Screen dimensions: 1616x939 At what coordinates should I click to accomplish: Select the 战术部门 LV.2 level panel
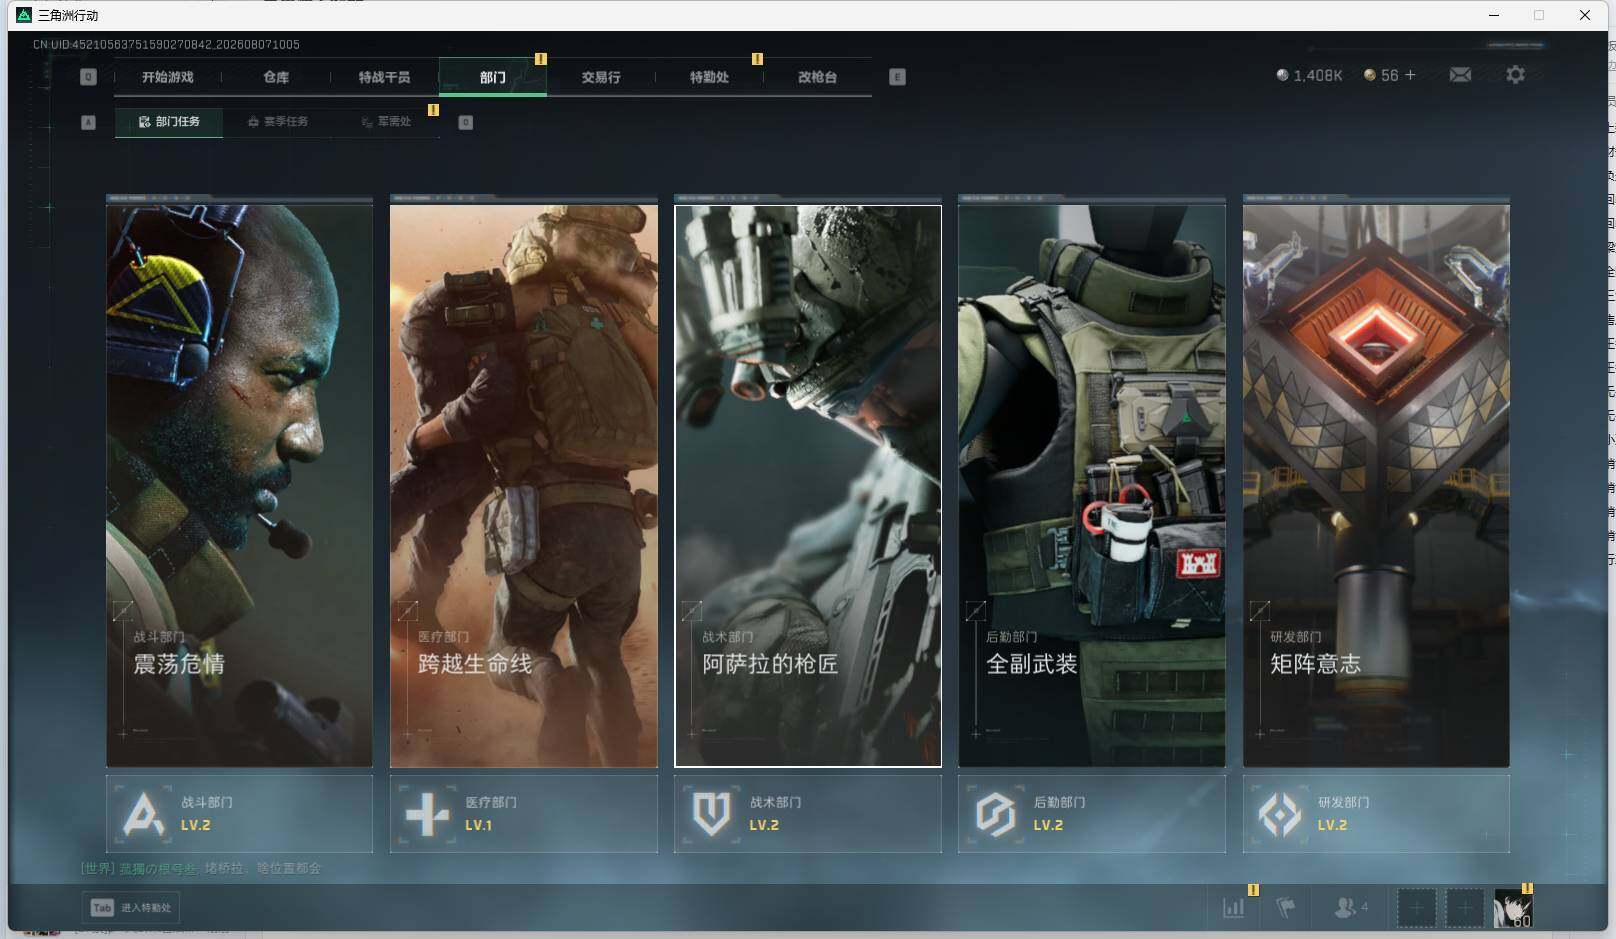pos(808,814)
